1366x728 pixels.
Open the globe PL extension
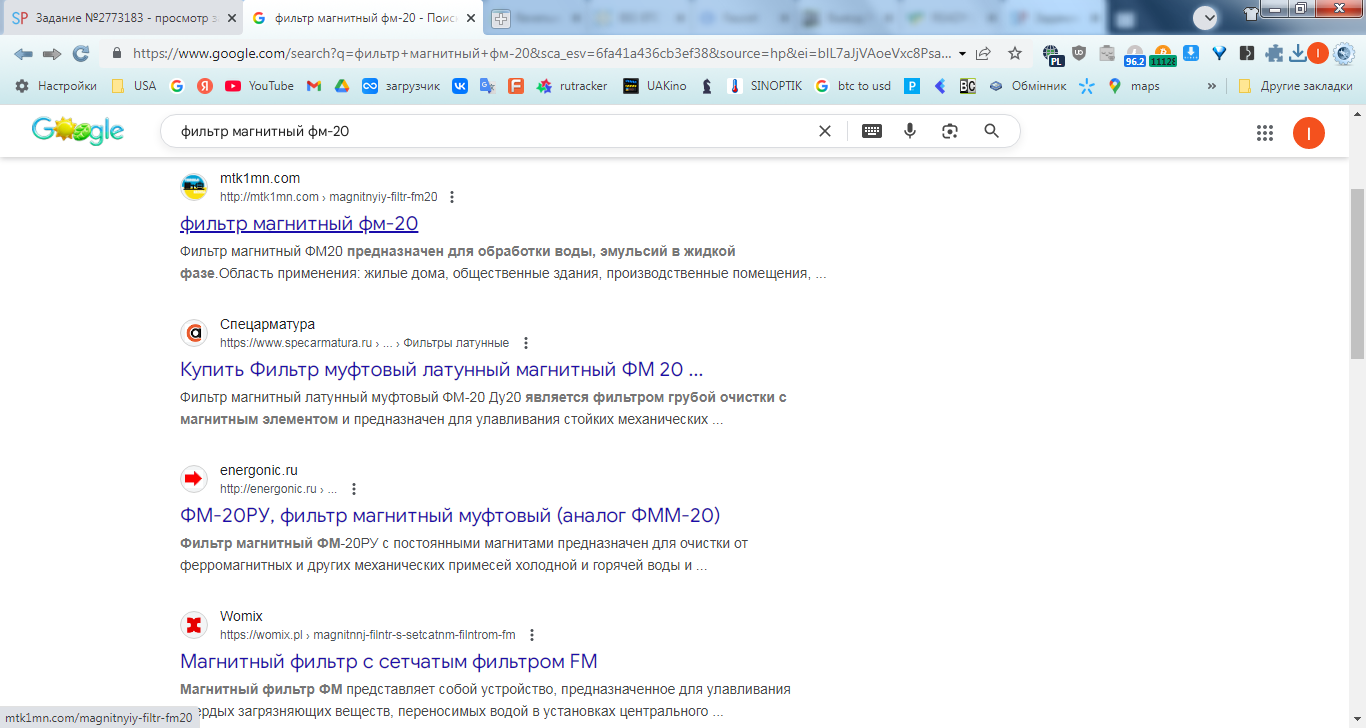[x=1052, y=55]
